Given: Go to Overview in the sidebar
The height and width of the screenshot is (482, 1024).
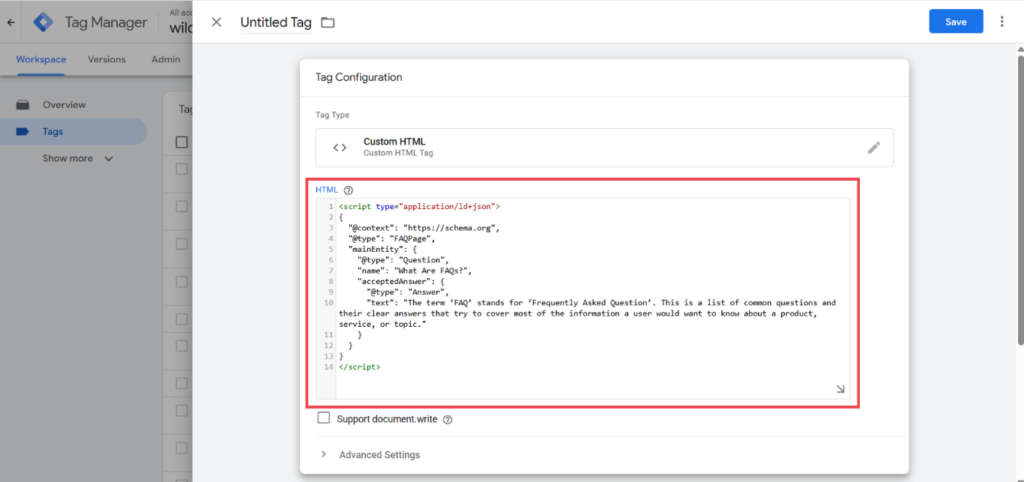Looking at the screenshot, I should click(x=64, y=104).
